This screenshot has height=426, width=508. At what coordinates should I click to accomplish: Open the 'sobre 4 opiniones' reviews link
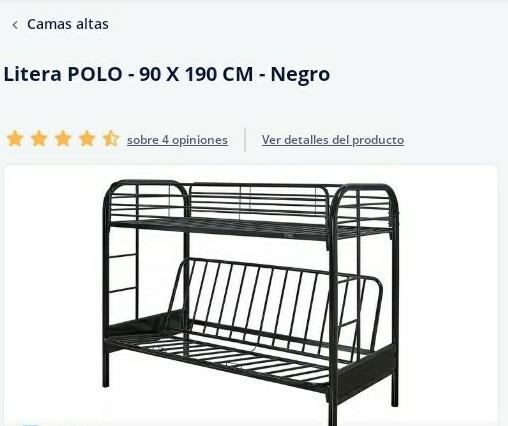[x=177, y=140]
